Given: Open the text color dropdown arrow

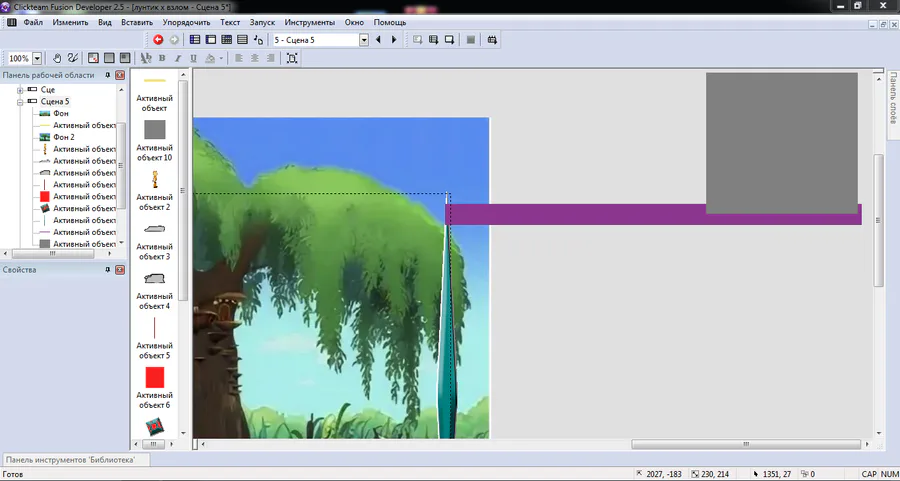Looking at the screenshot, I should [x=221, y=58].
